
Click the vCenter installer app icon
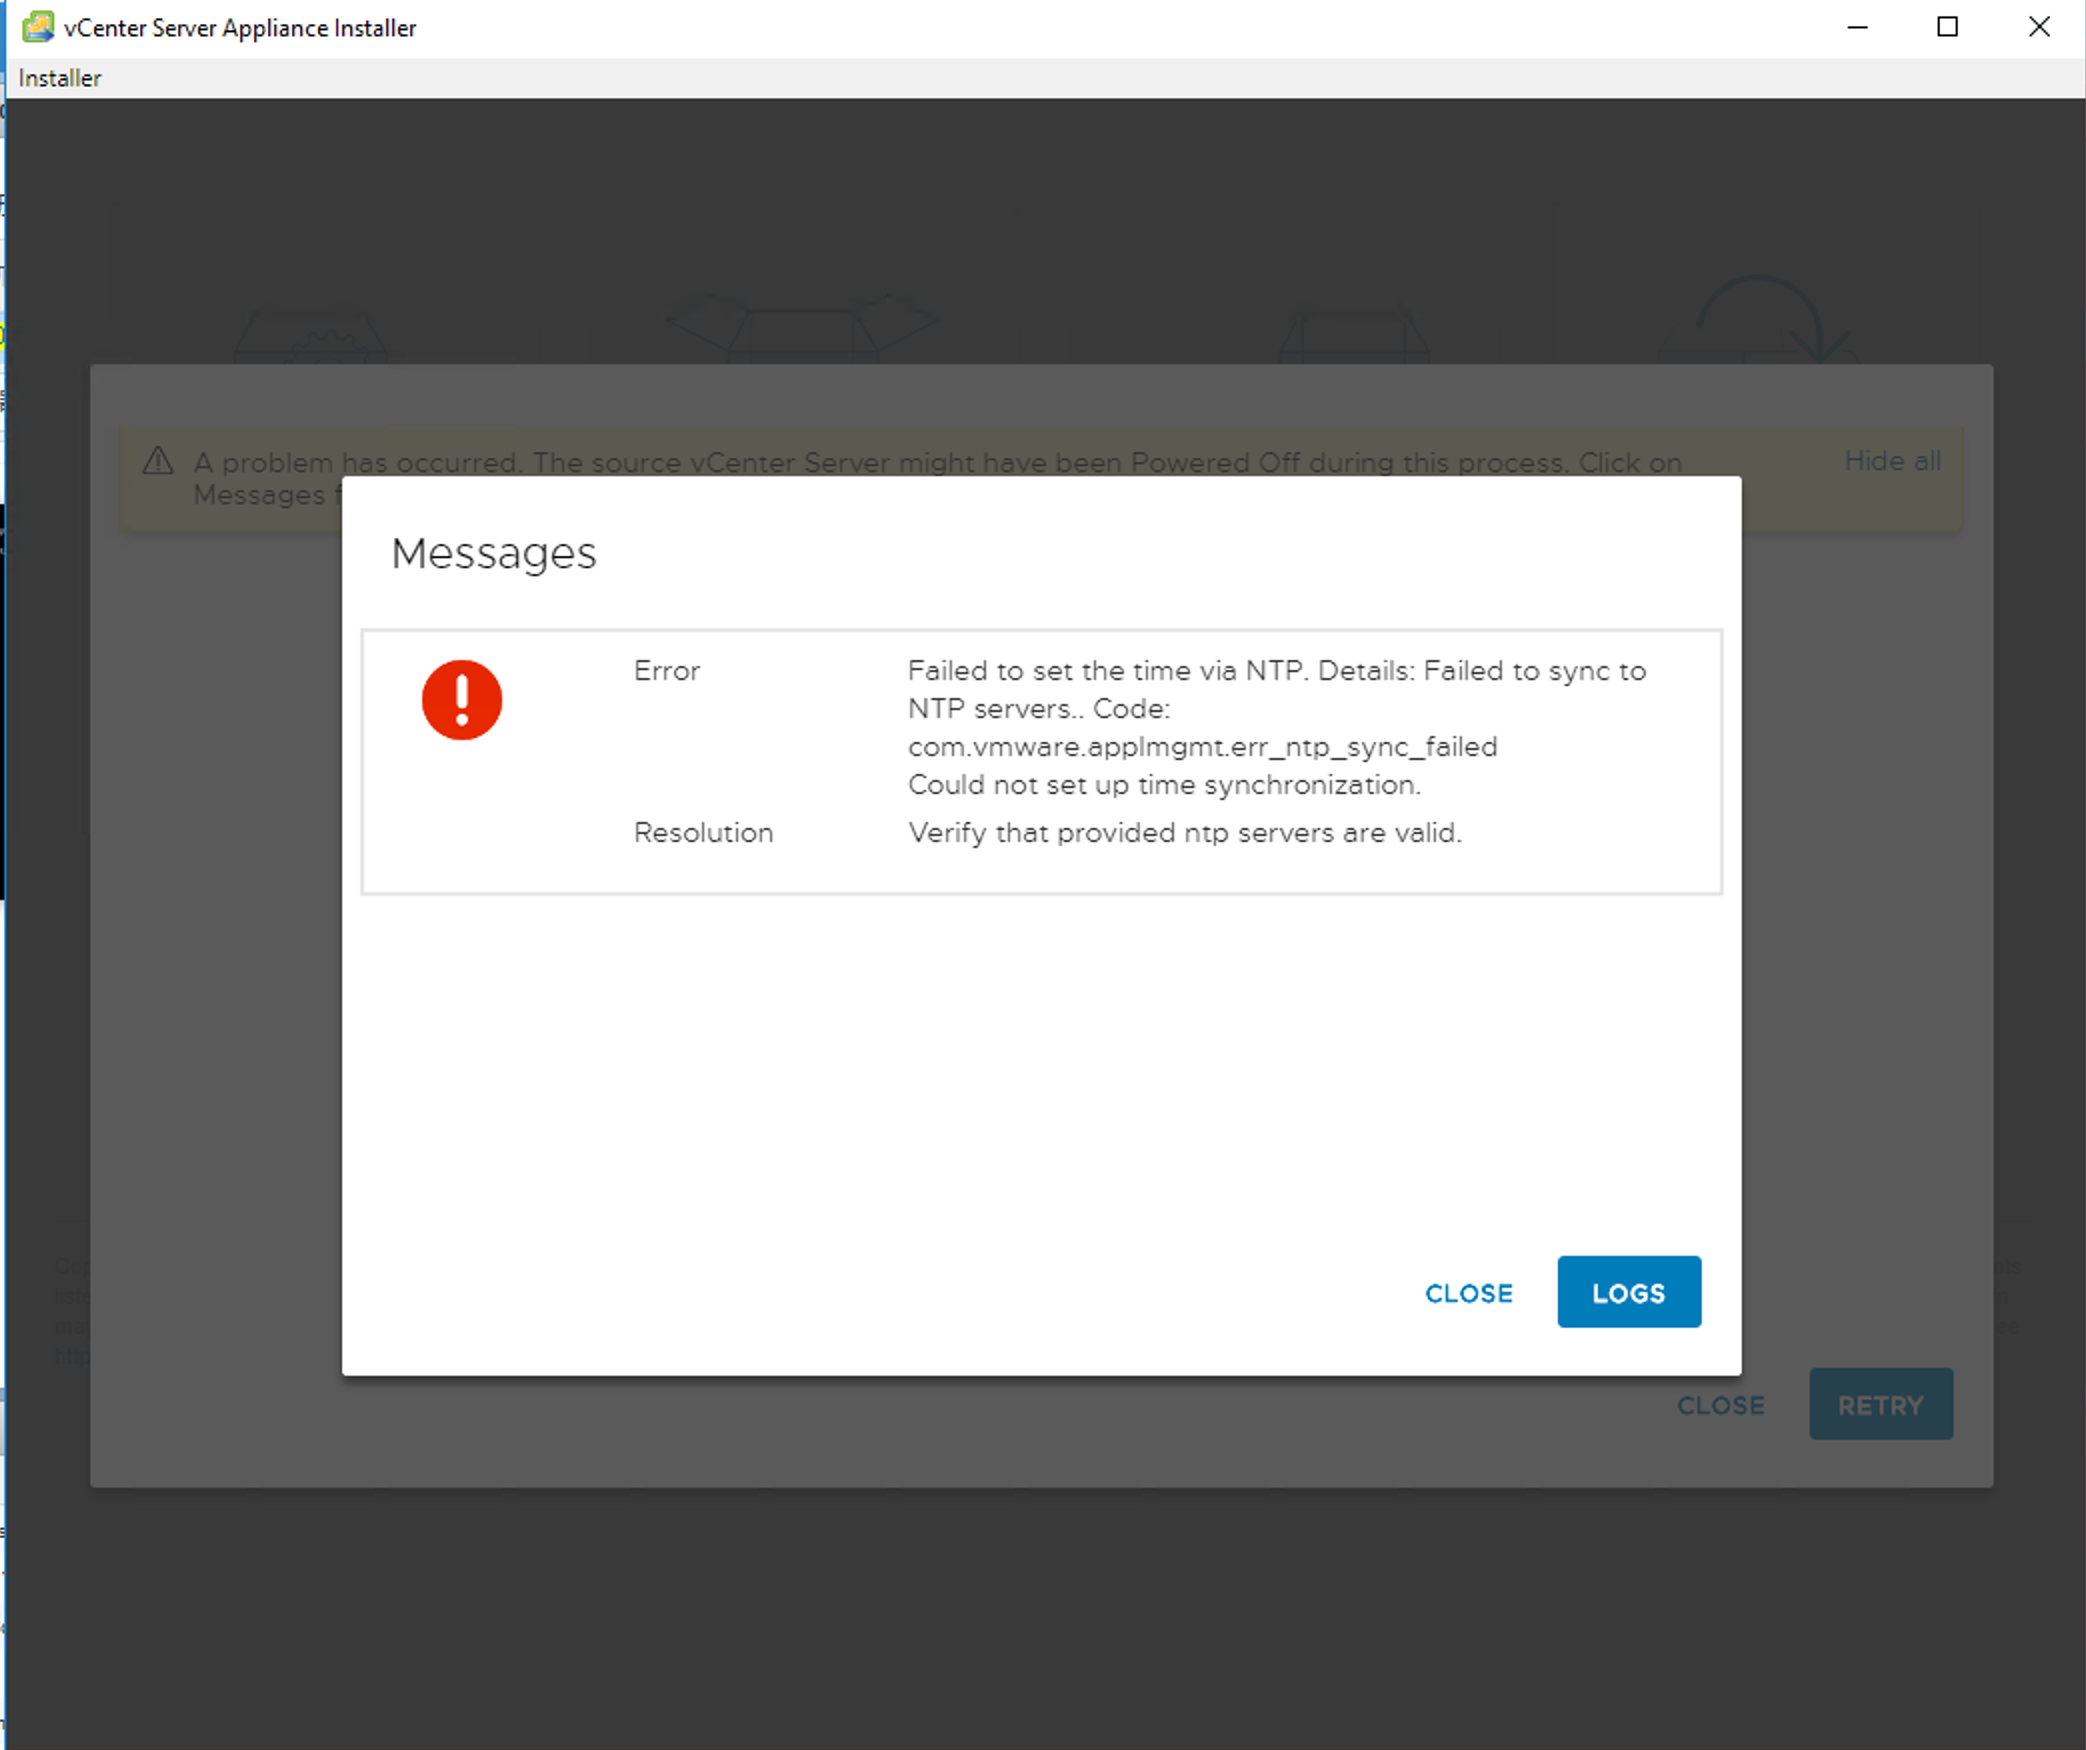(x=37, y=27)
